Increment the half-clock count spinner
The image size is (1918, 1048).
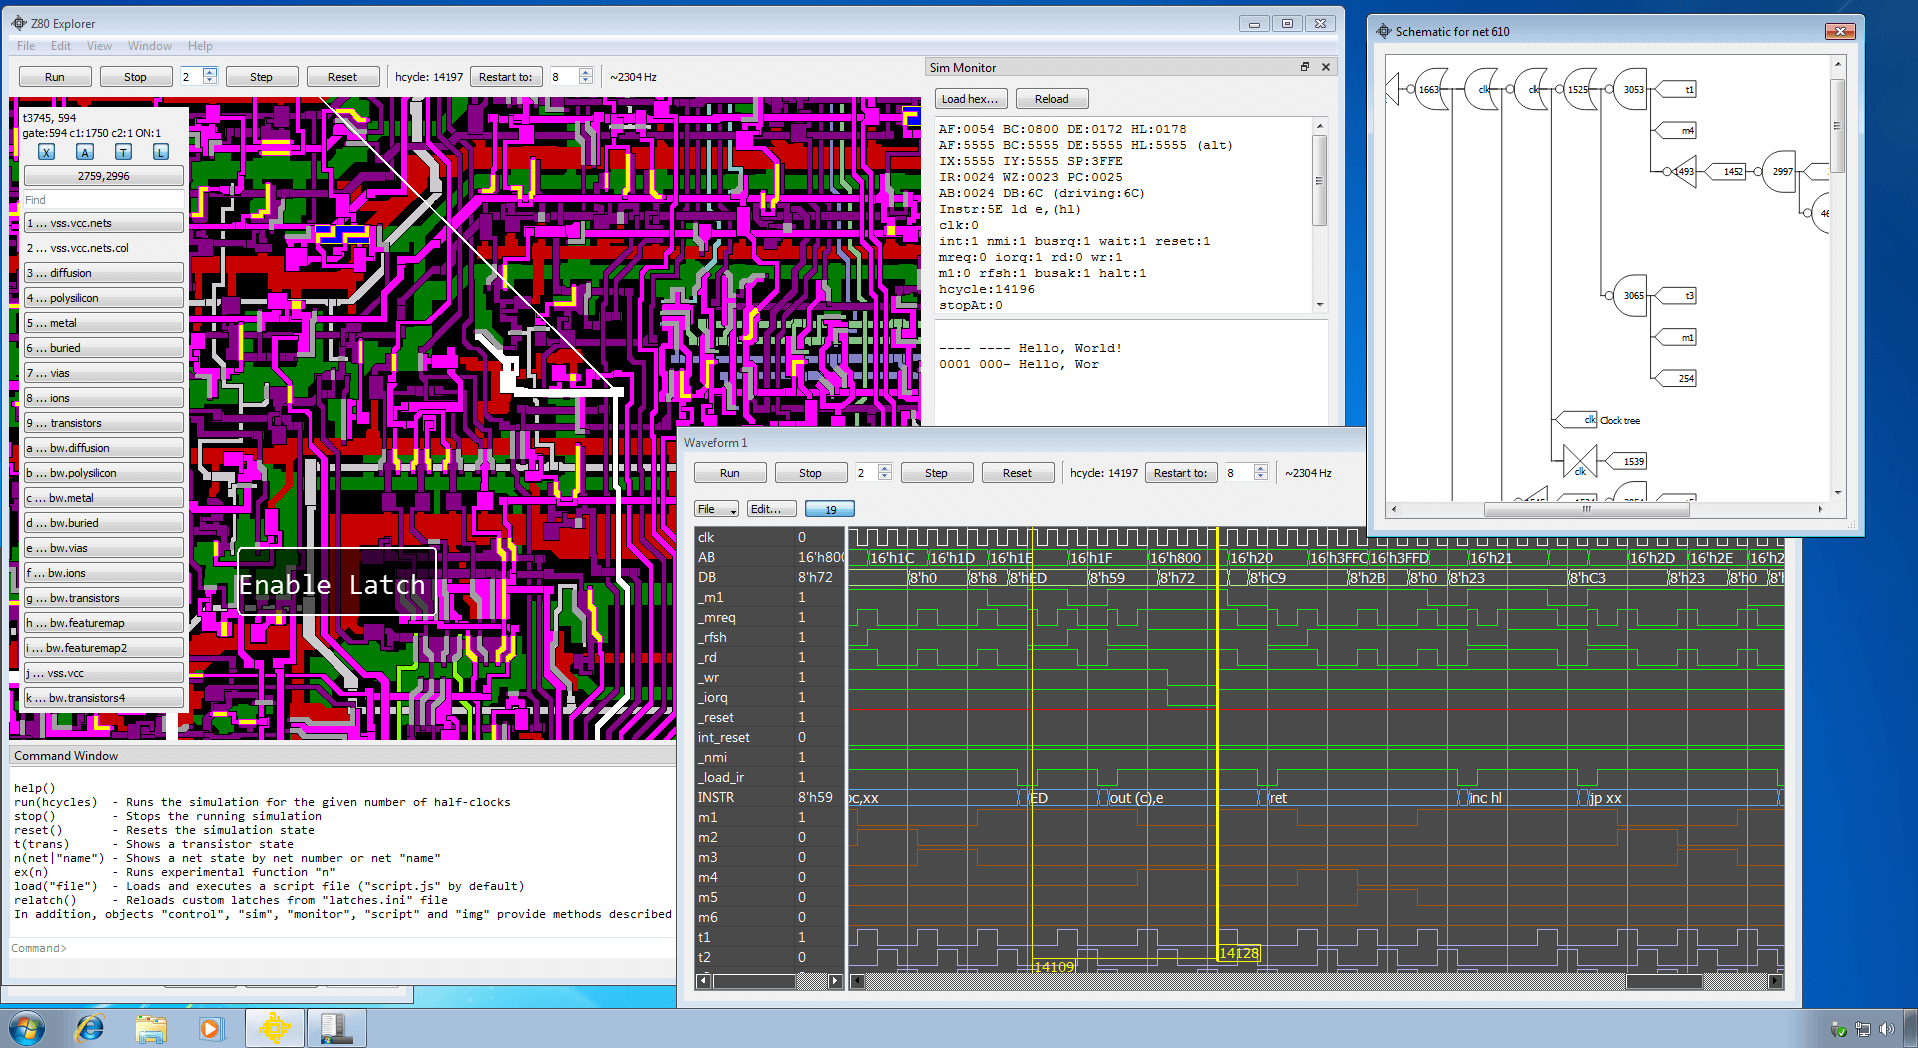pyautogui.click(x=209, y=71)
